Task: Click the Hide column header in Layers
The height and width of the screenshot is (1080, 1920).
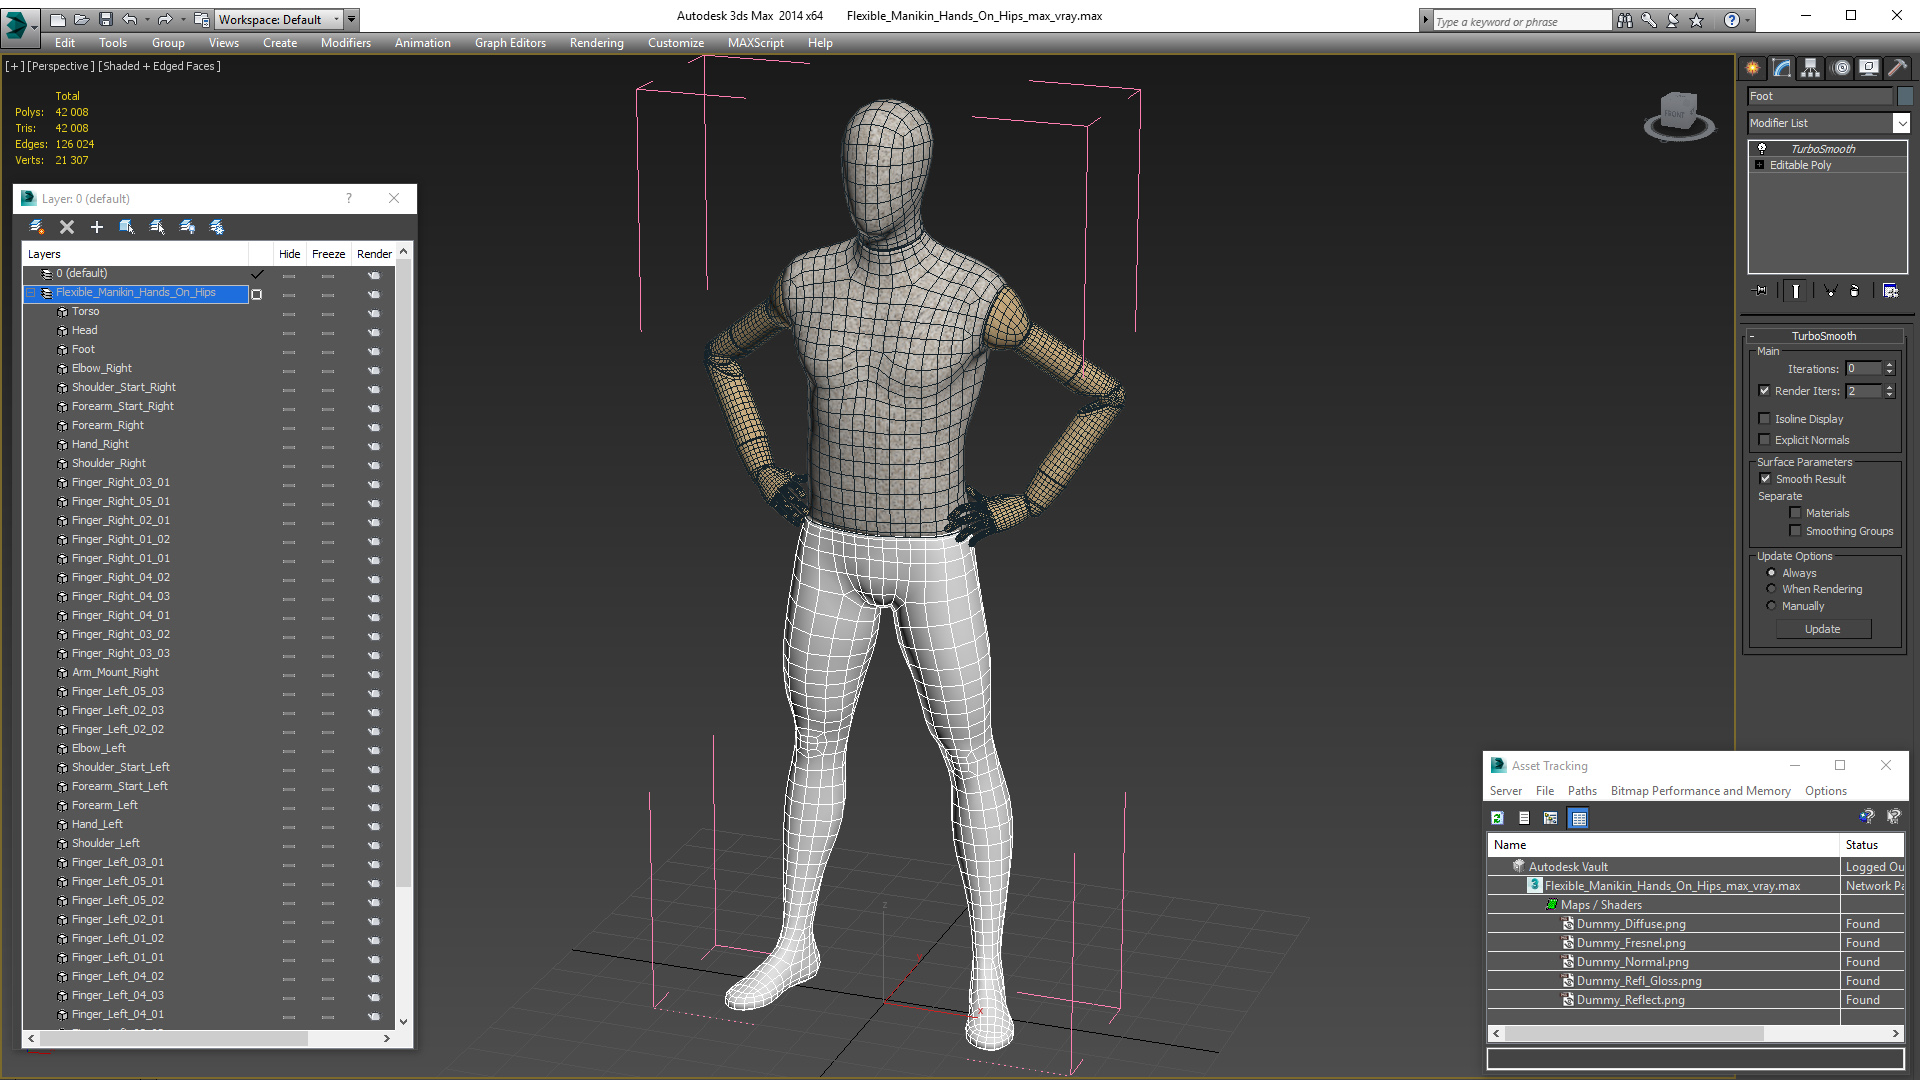Action: pyautogui.click(x=289, y=254)
